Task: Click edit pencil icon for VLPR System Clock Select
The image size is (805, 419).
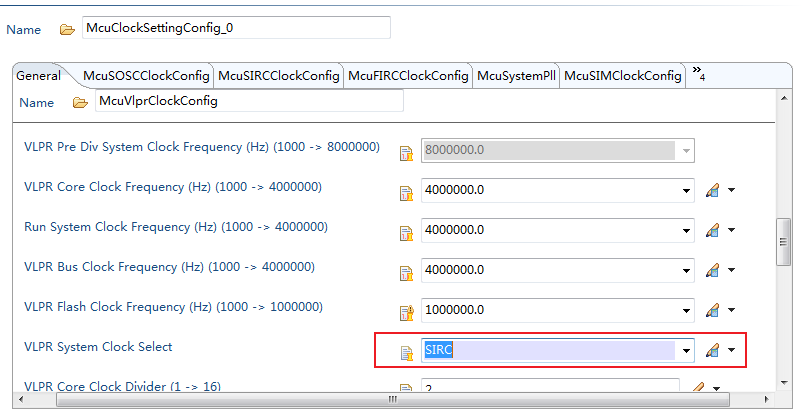Action: pyautogui.click(x=712, y=350)
